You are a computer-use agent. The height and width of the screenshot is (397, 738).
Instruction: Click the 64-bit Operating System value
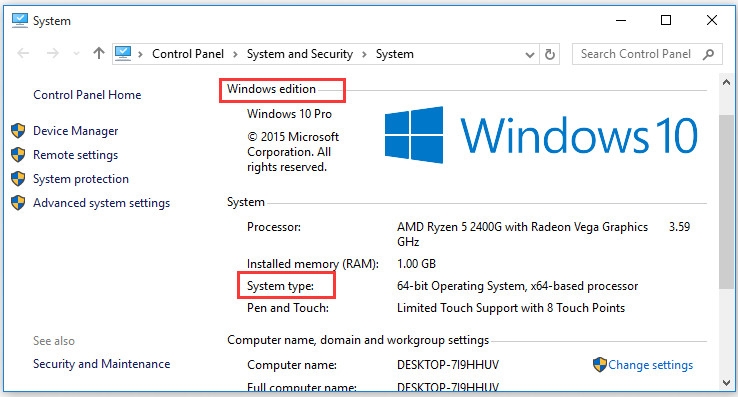tap(517, 286)
